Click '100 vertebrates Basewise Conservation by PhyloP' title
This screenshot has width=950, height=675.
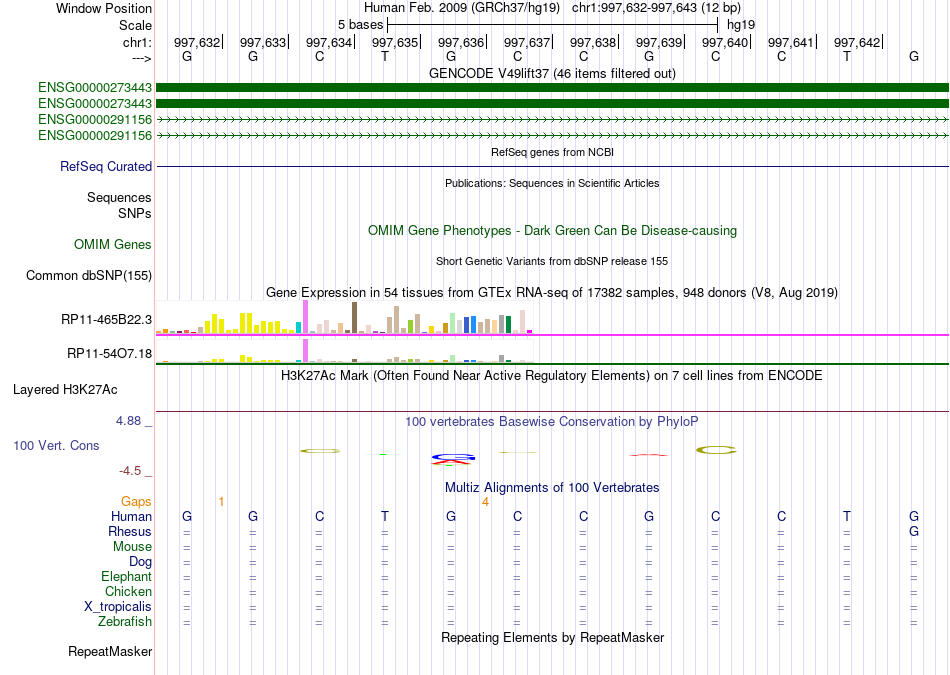pyautogui.click(x=552, y=421)
